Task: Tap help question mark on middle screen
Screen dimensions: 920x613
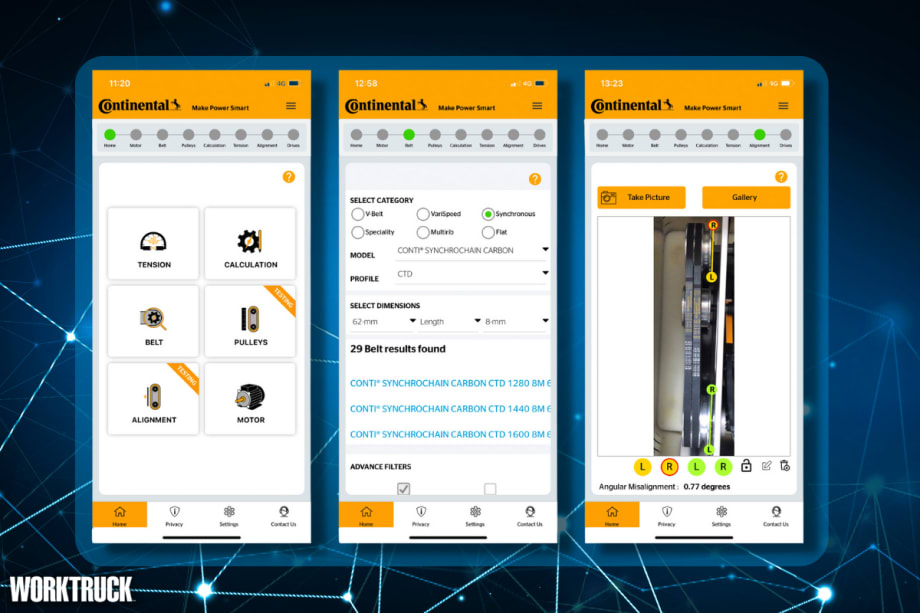Action: 535,179
